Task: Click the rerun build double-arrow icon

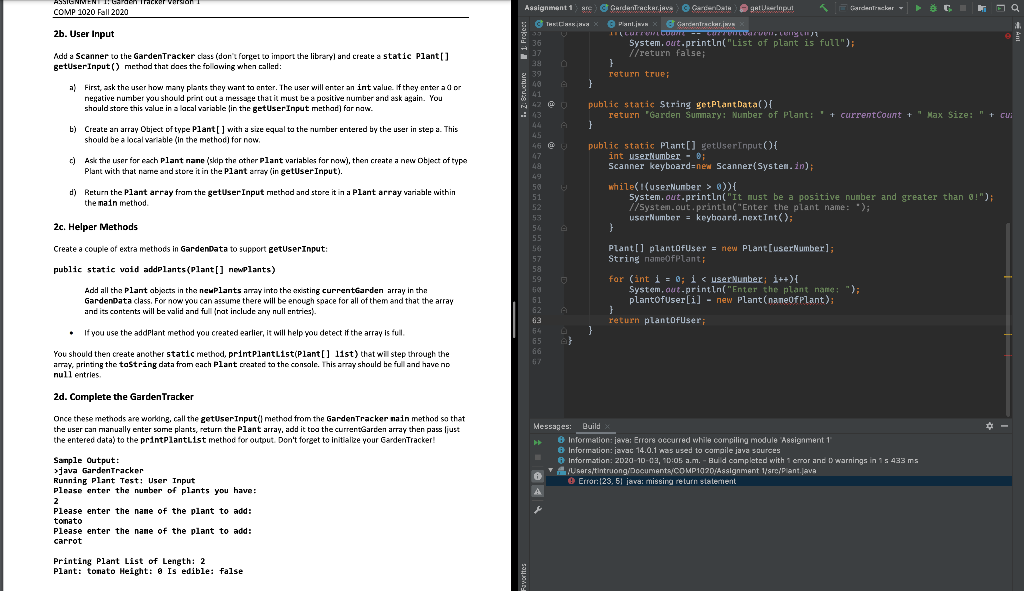Action: [x=537, y=442]
